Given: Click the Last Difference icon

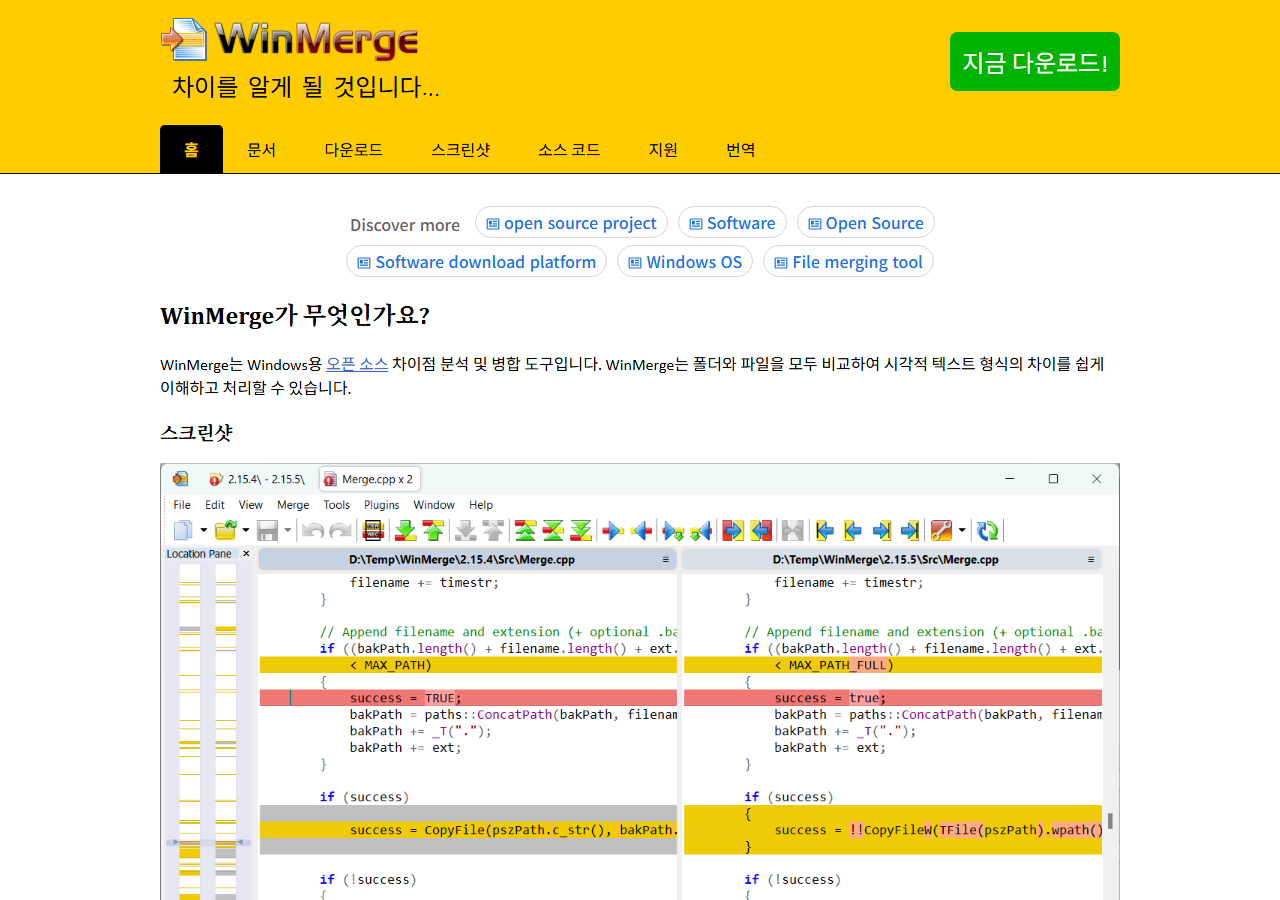Looking at the screenshot, I should point(582,530).
